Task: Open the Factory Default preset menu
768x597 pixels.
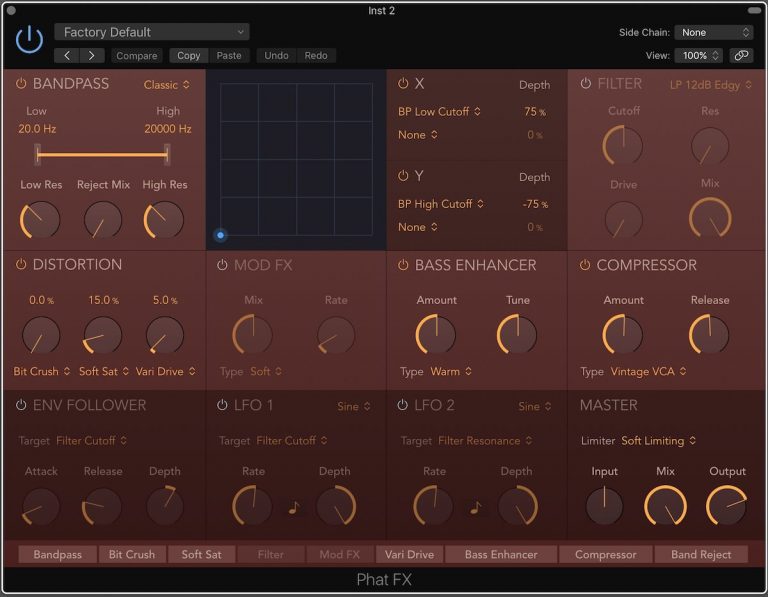Action: (x=152, y=32)
